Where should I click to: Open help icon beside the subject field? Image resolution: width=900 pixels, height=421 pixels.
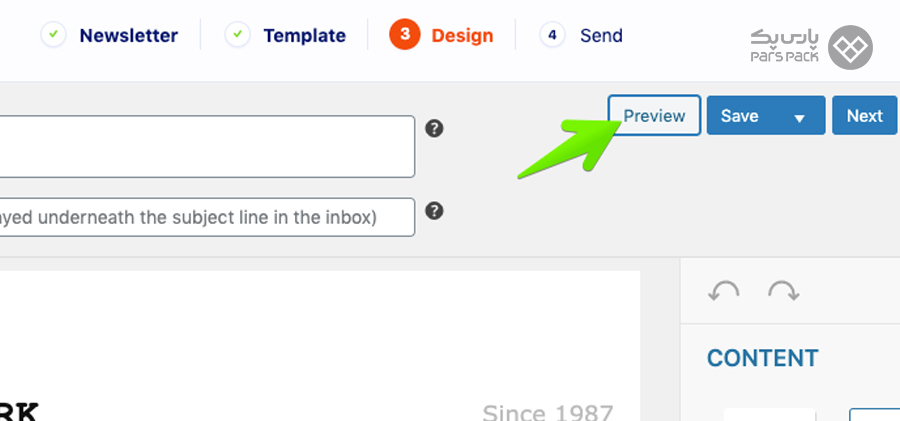click(x=435, y=129)
